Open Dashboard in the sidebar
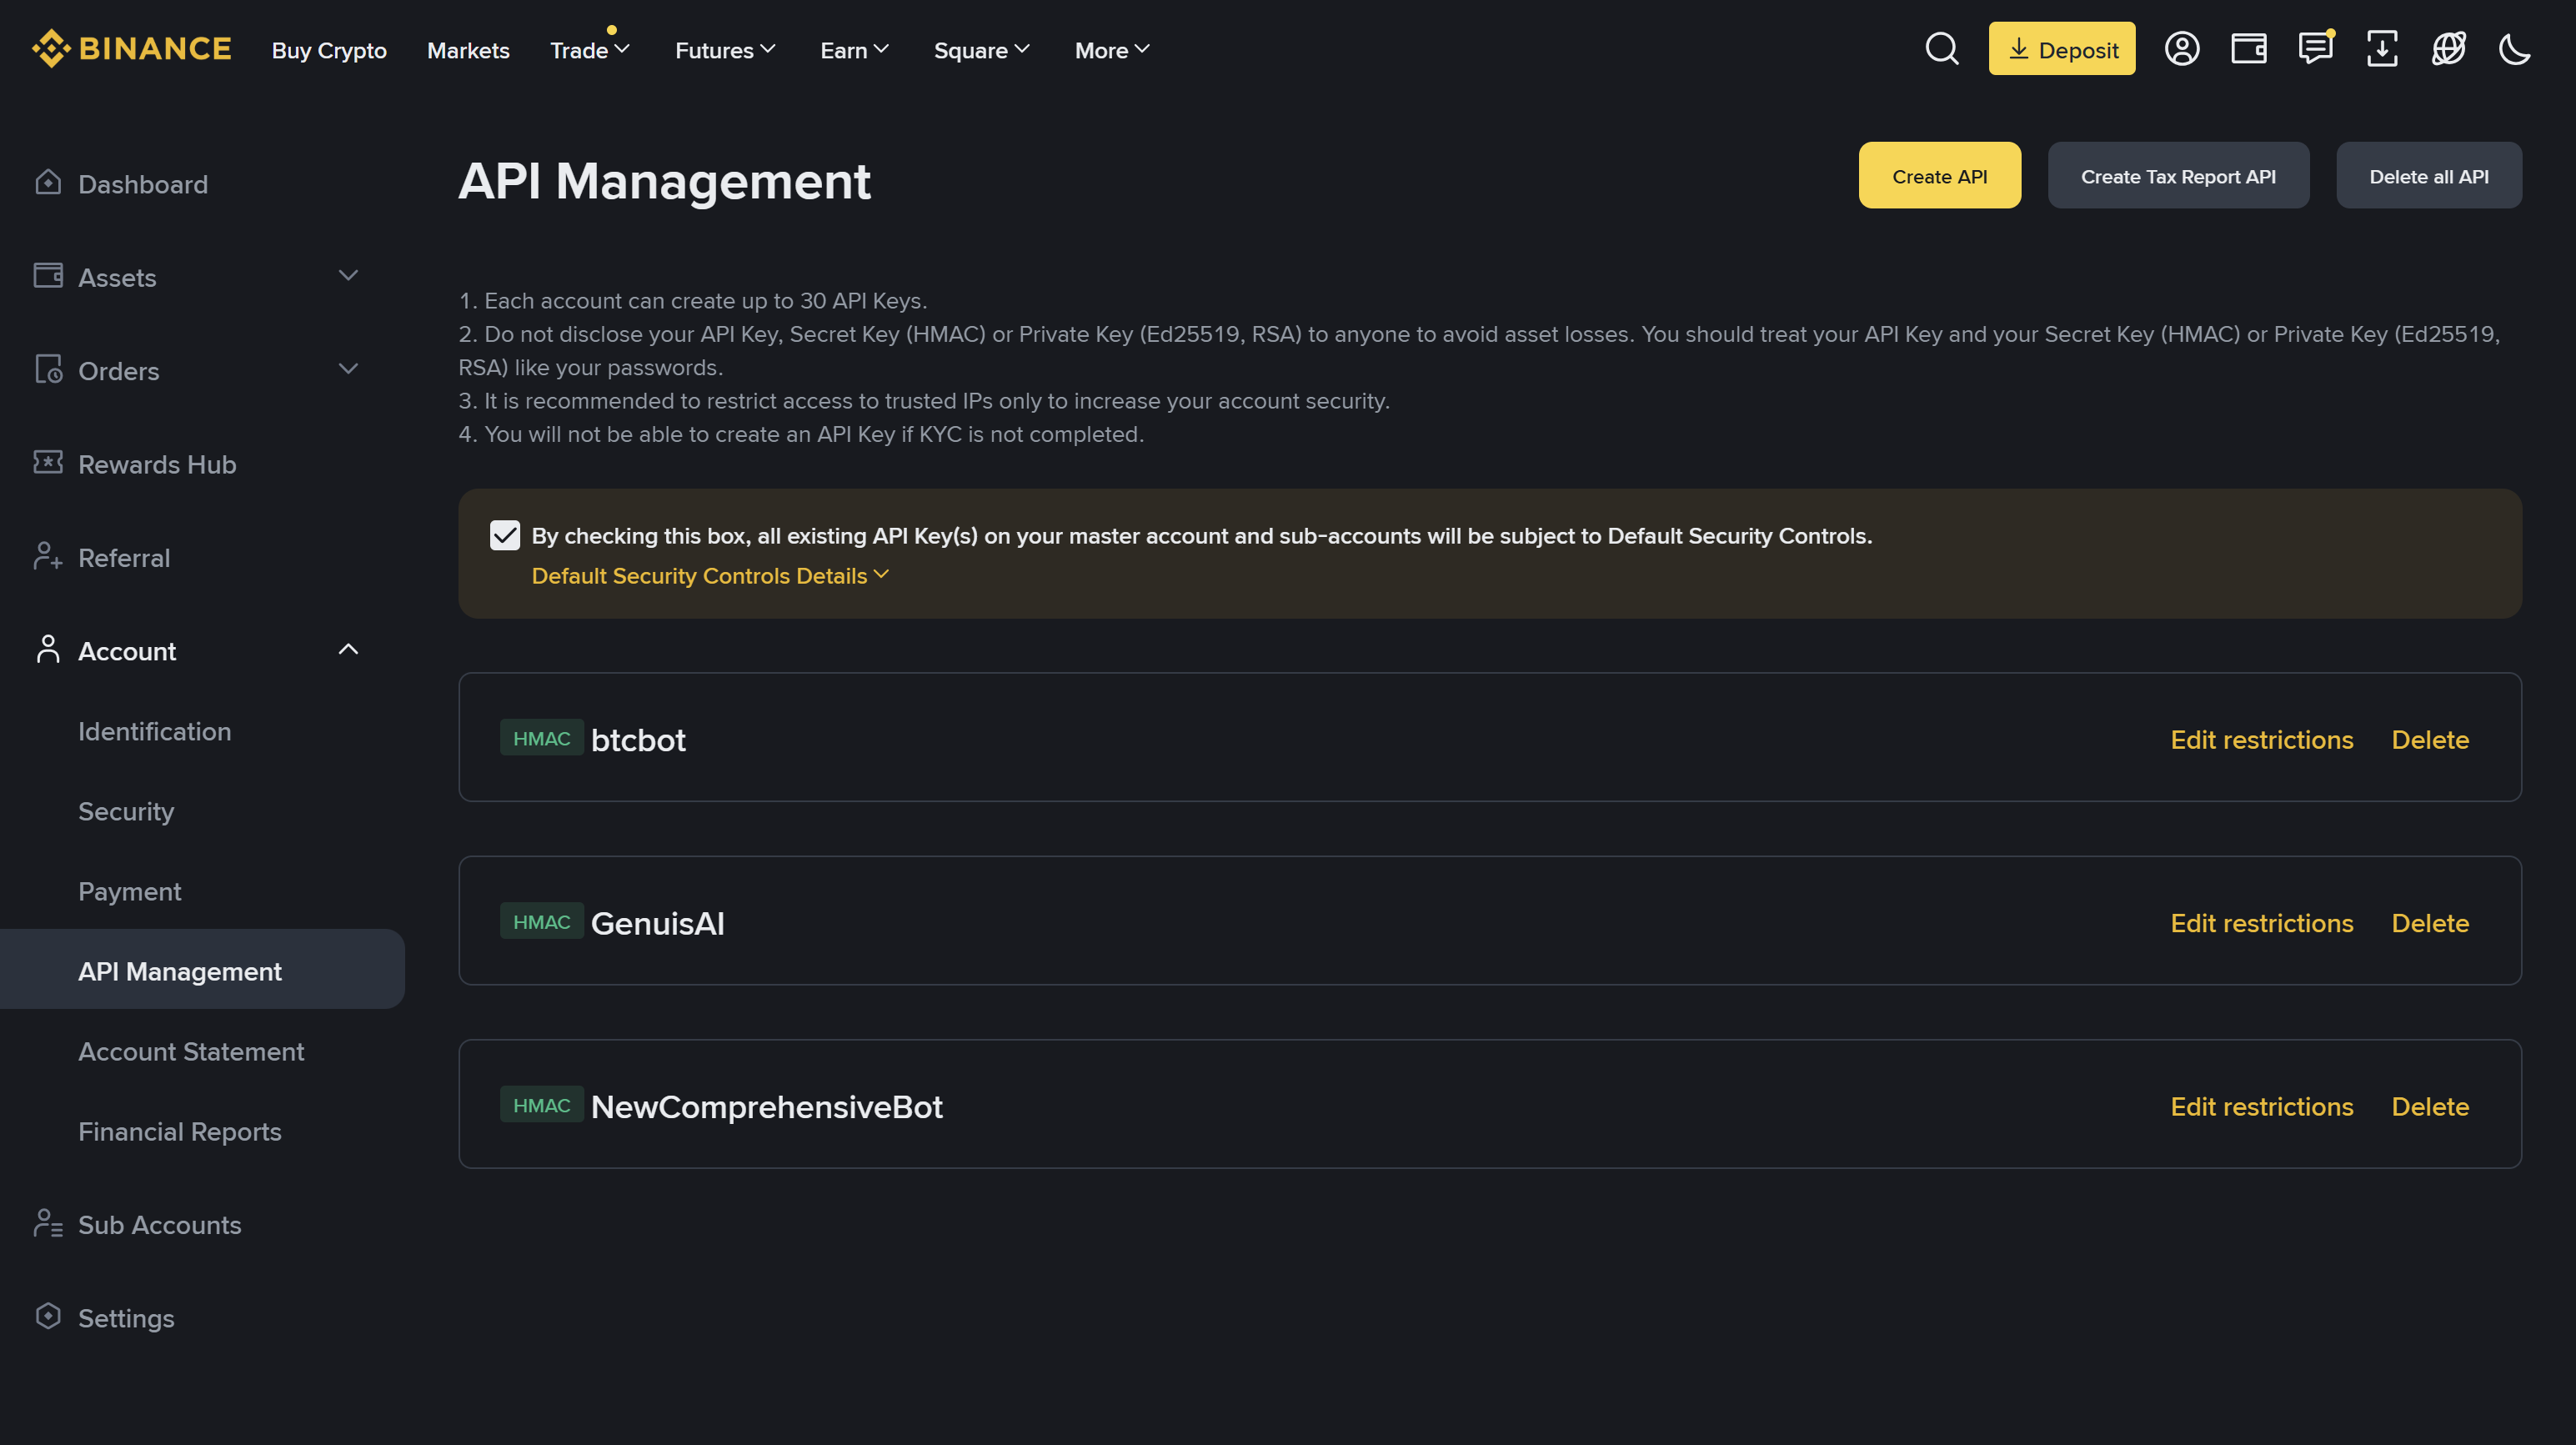2576x1445 pixels. click(143, 184)
